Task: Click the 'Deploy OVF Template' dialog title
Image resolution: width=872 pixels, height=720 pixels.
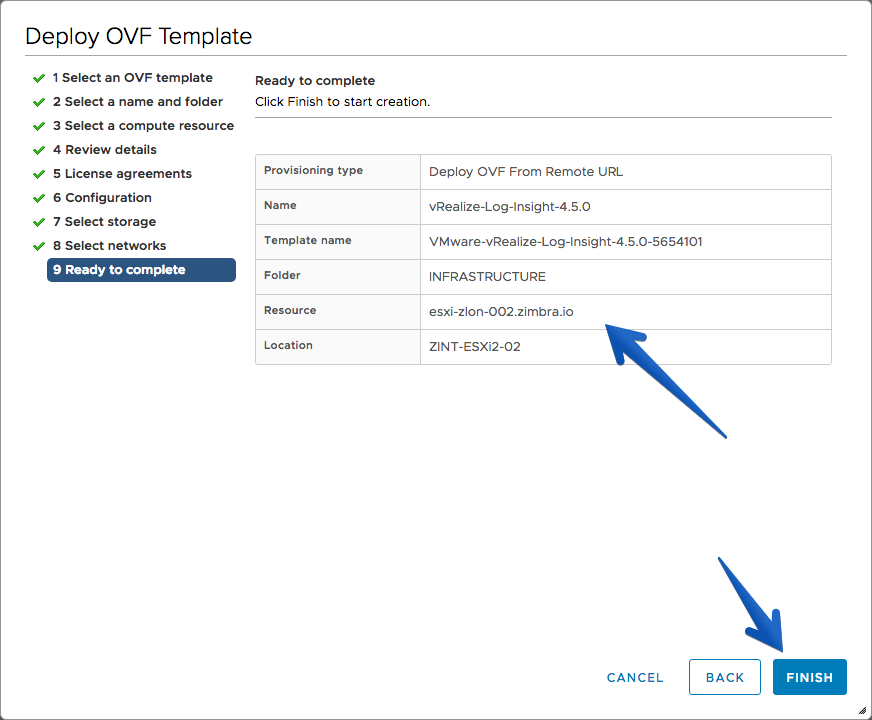Action: pos(138,37)
